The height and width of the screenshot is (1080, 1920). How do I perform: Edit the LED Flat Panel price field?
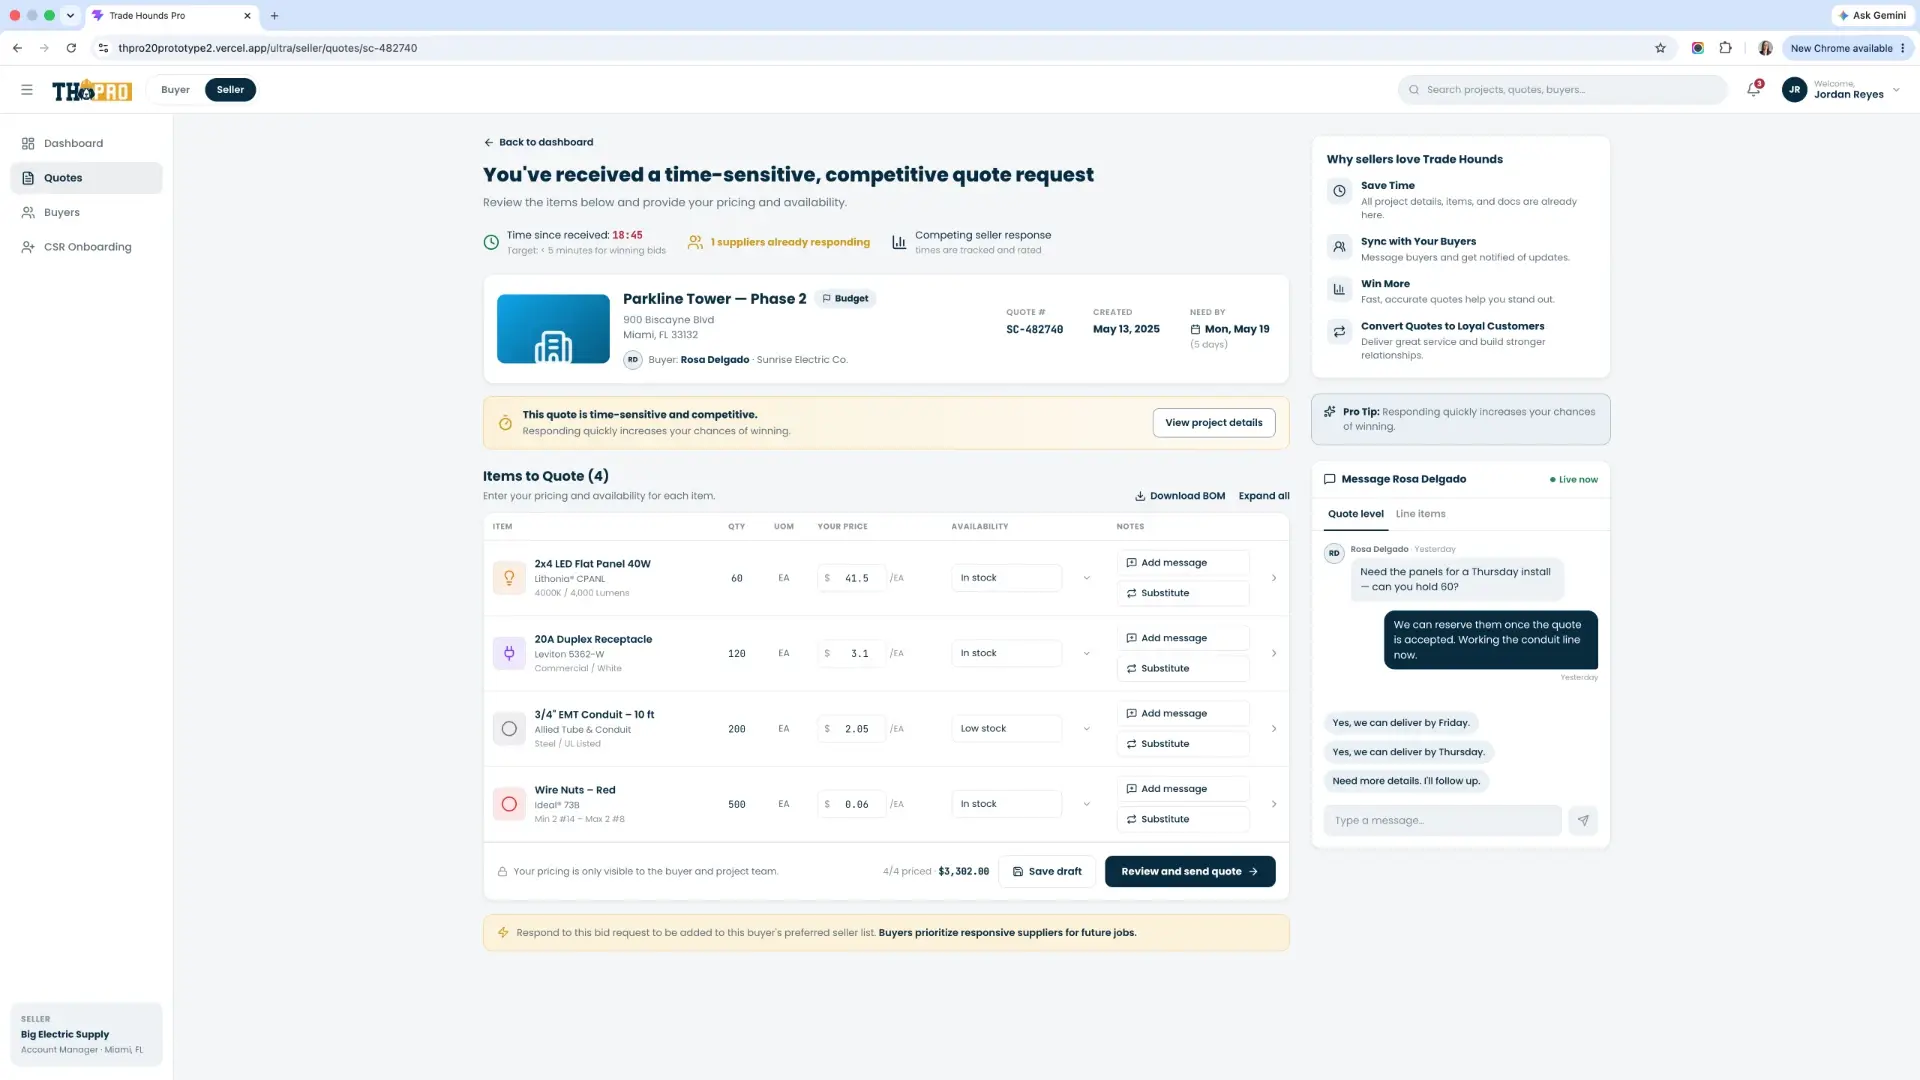coord(851,578)
